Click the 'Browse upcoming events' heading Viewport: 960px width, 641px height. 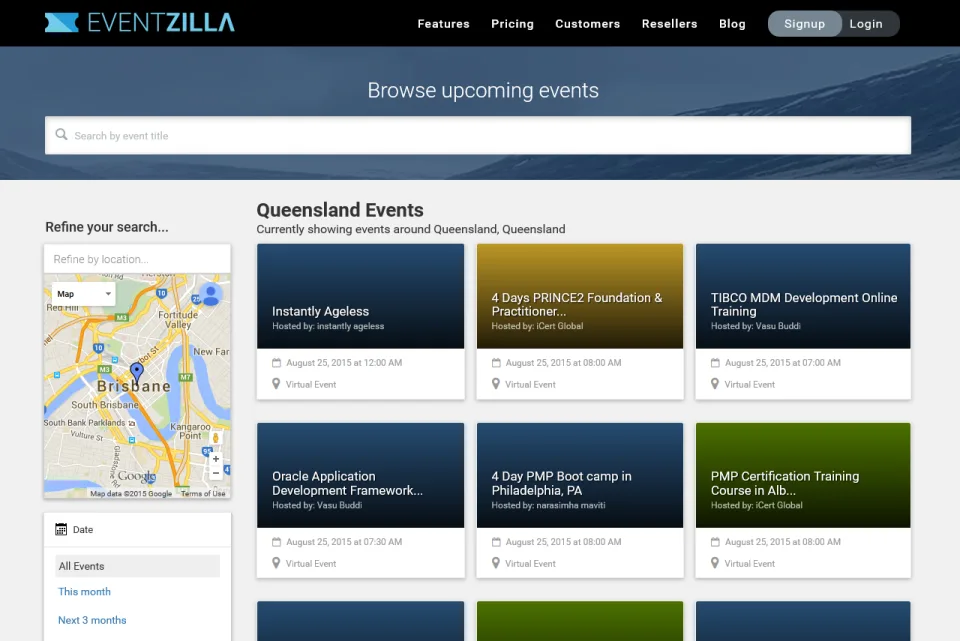483,91
